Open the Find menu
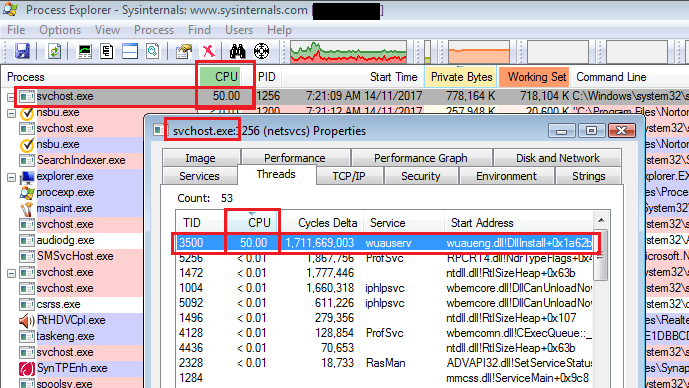Screen dimensions: 689x388 click(199, 30)
